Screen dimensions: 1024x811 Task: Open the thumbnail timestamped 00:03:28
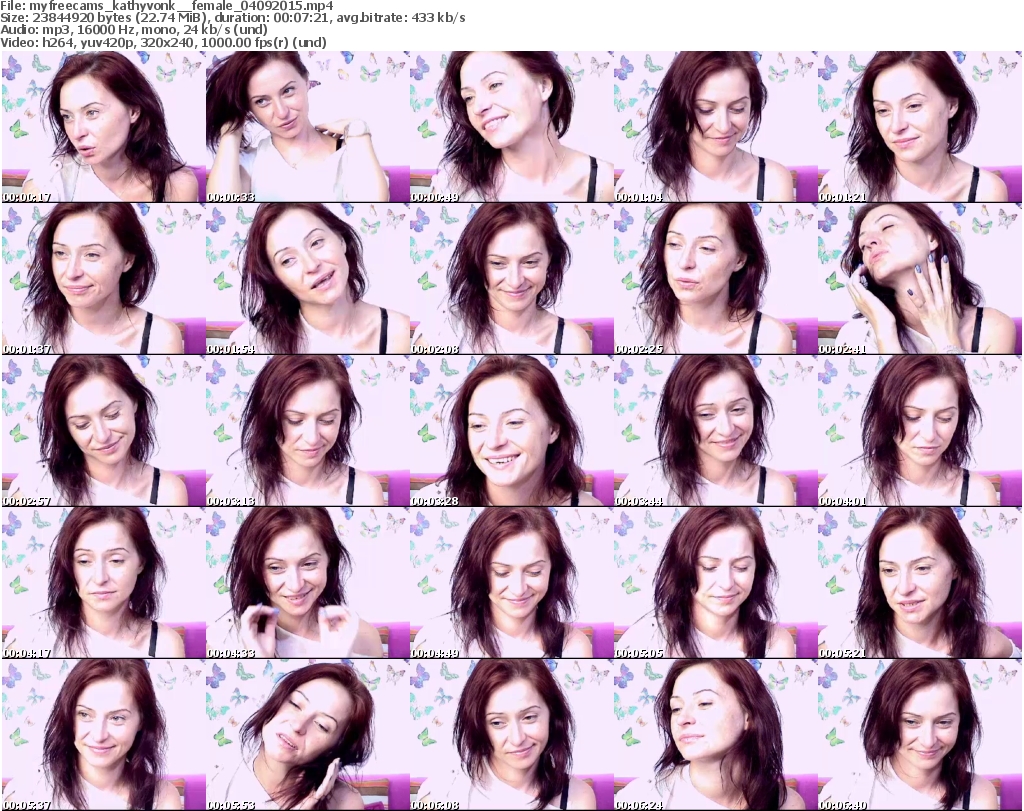click(x=511, y=431)
